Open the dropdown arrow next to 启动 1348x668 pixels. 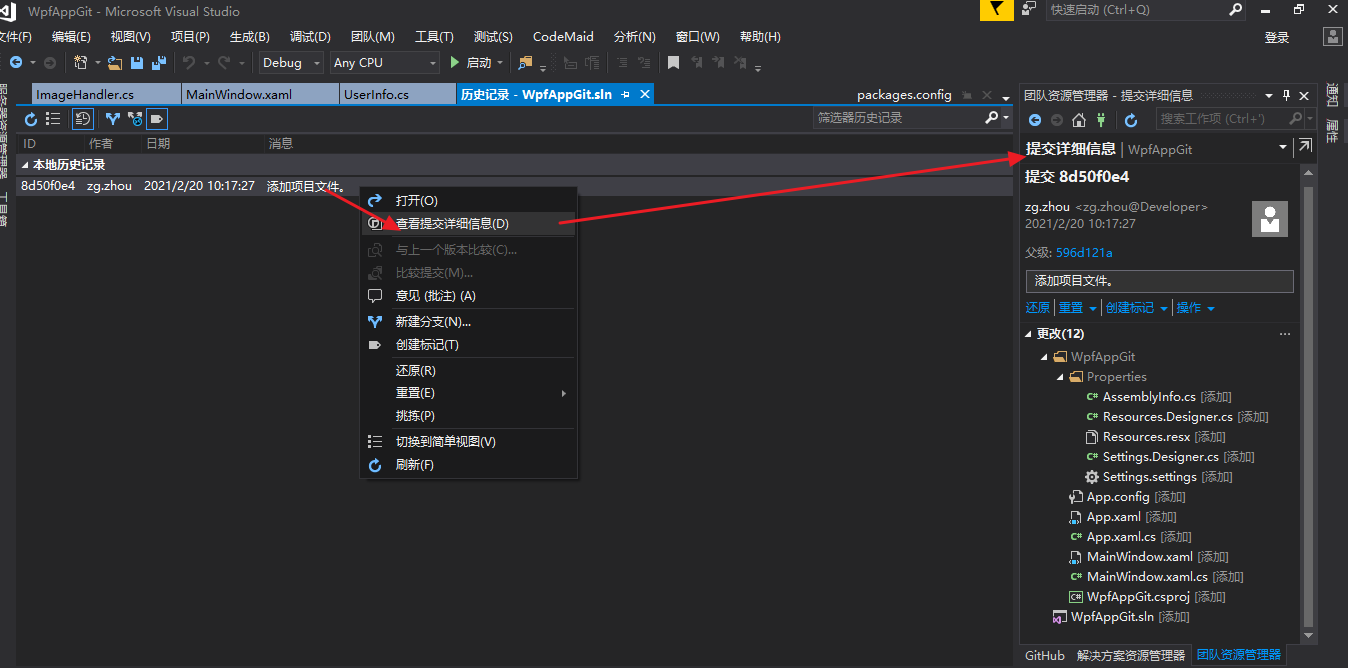502,62
